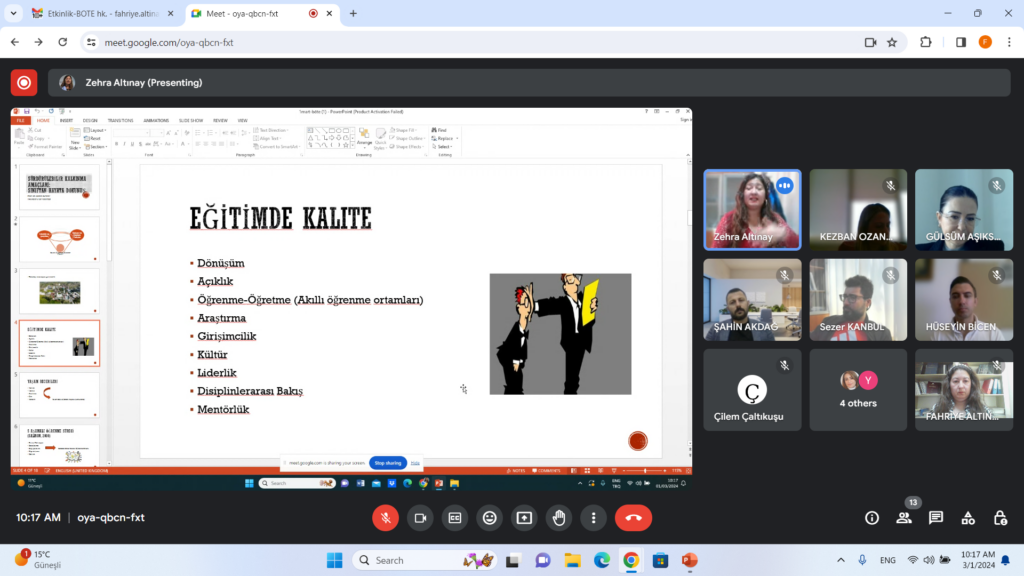Show hidden icons in system tray
Image resolution: width=1024 pixels, height=576 pixels.
click(840, 560)
